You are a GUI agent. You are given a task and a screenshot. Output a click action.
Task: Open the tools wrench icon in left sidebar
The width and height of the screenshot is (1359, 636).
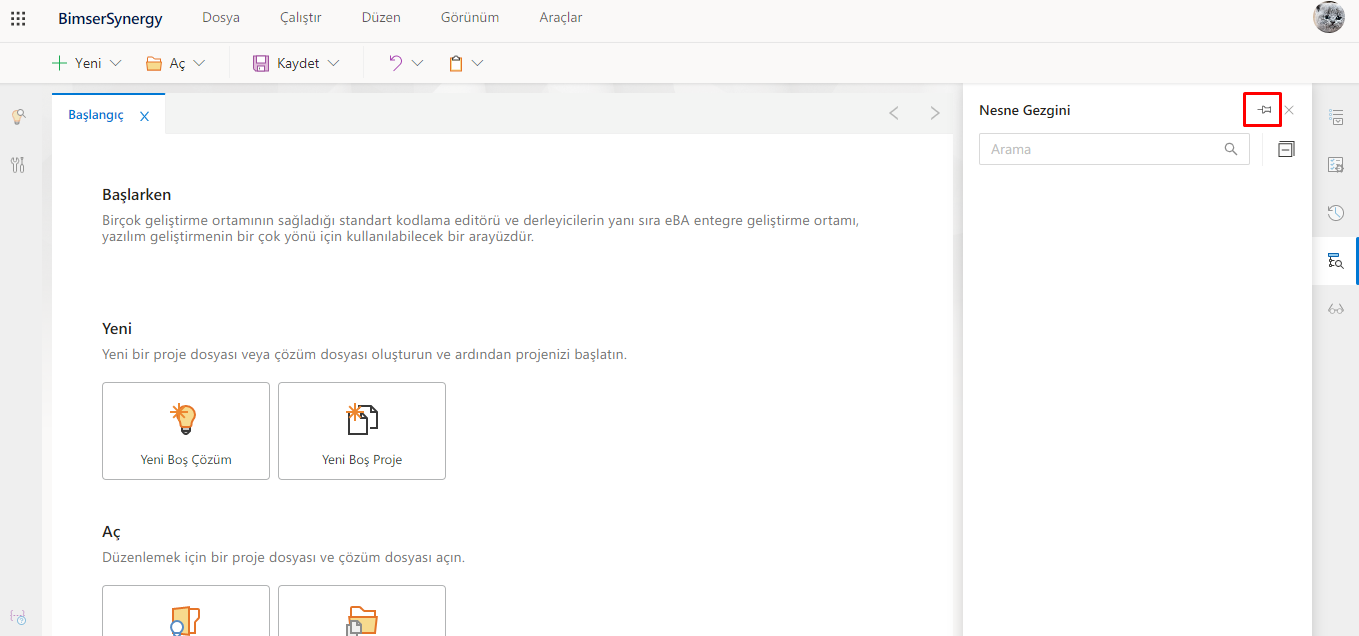click(18, 165)
